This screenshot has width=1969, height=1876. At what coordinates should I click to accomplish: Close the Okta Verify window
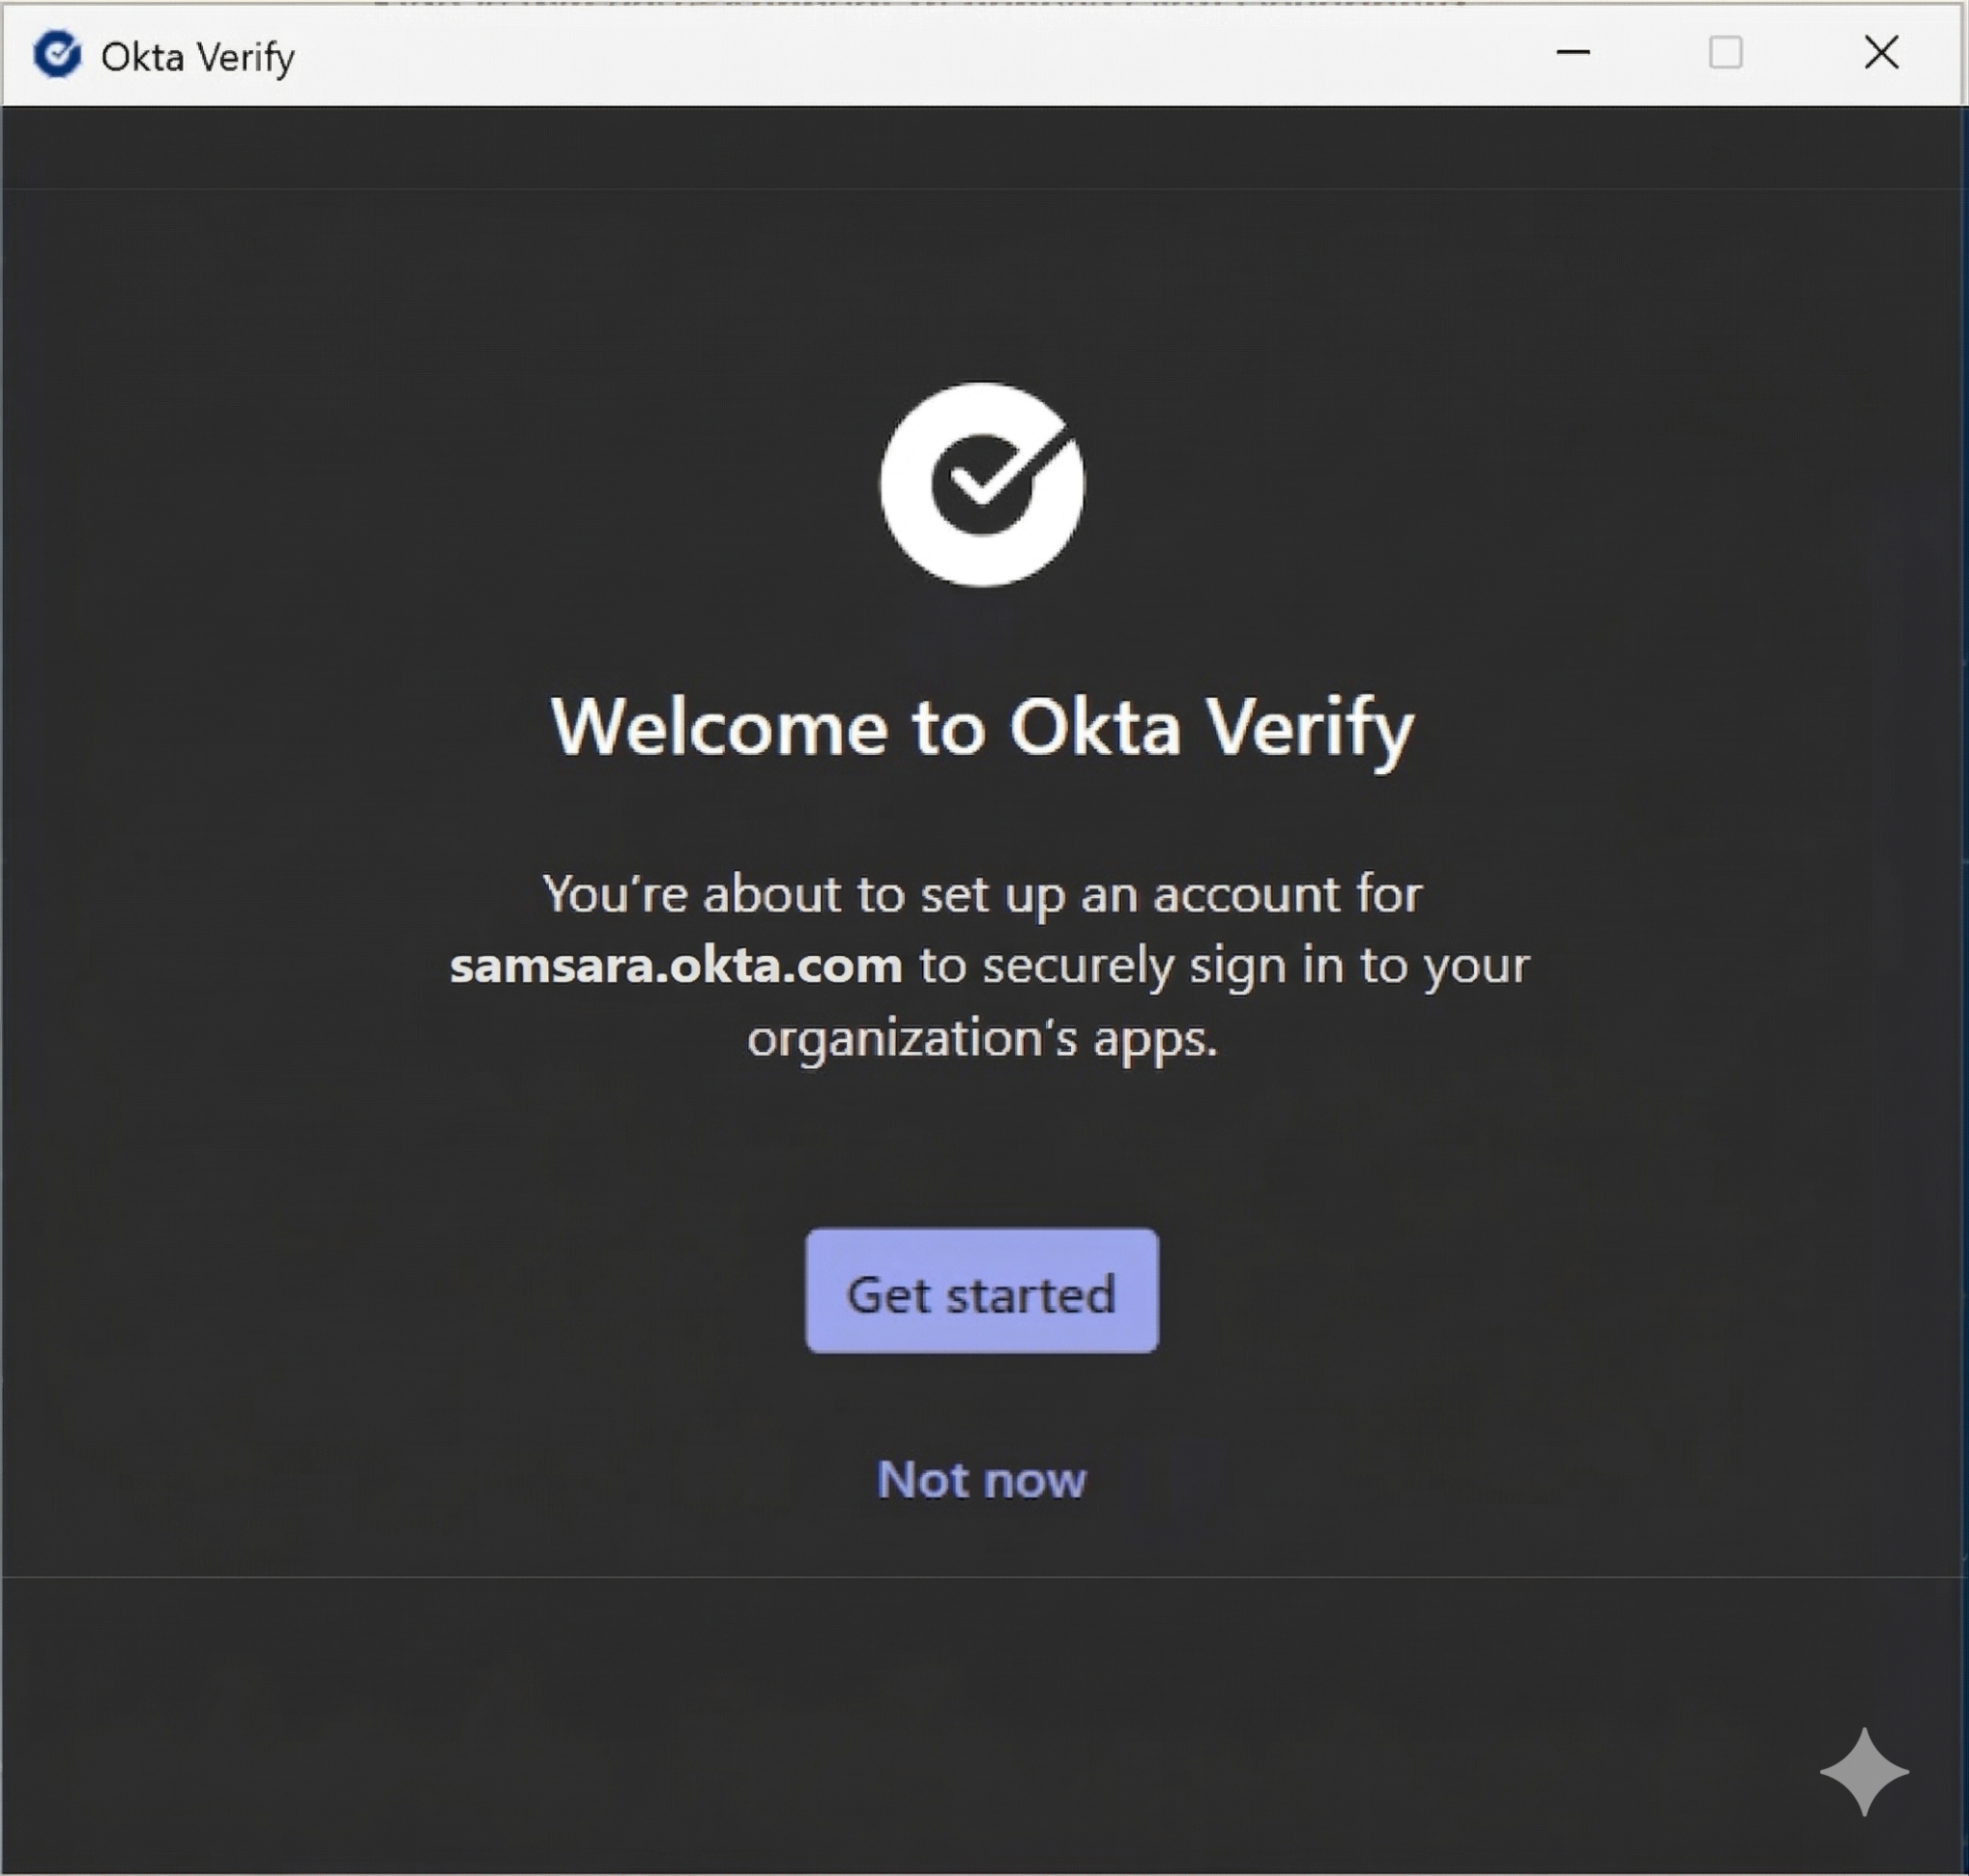coord(1881,52)
